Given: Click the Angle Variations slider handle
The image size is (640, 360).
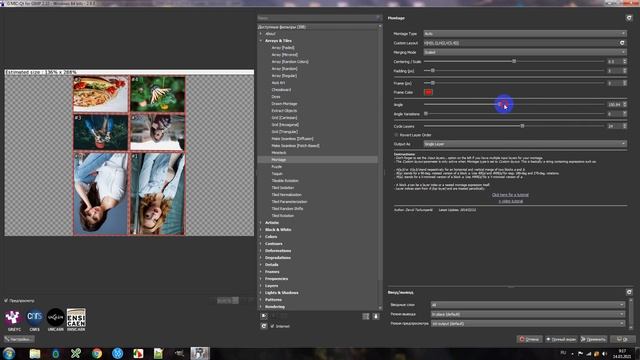Looking at the screenshot, I should coord(426,114).
